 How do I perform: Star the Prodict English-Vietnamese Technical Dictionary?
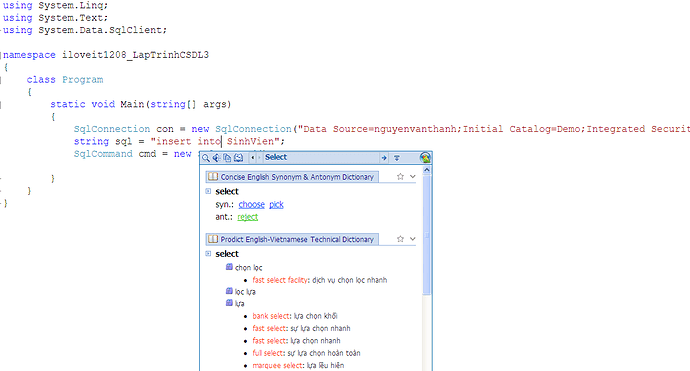400,239
